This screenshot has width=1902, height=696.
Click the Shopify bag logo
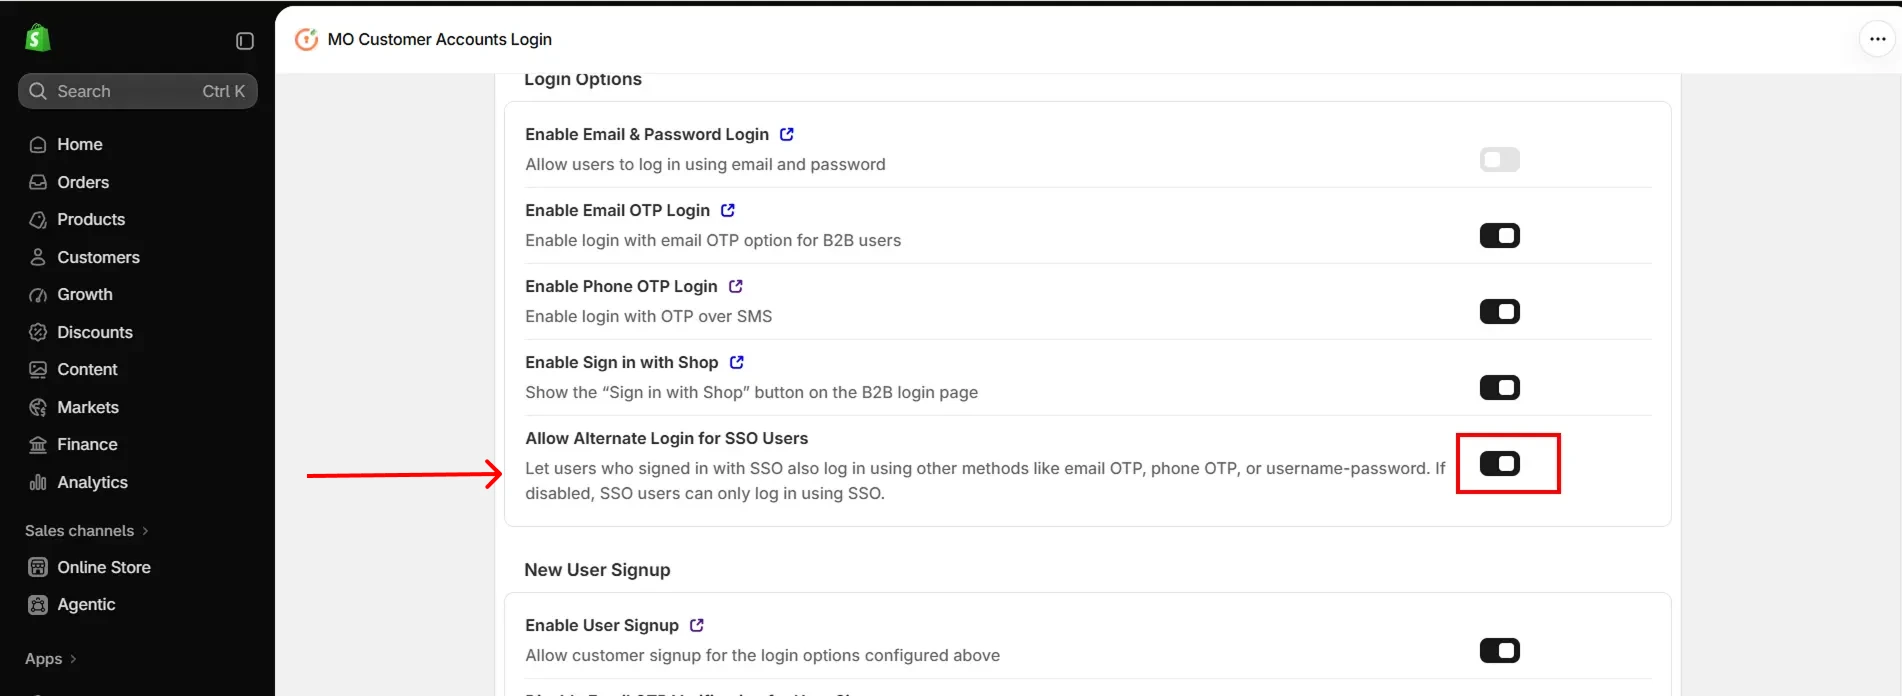click(38, 38)
